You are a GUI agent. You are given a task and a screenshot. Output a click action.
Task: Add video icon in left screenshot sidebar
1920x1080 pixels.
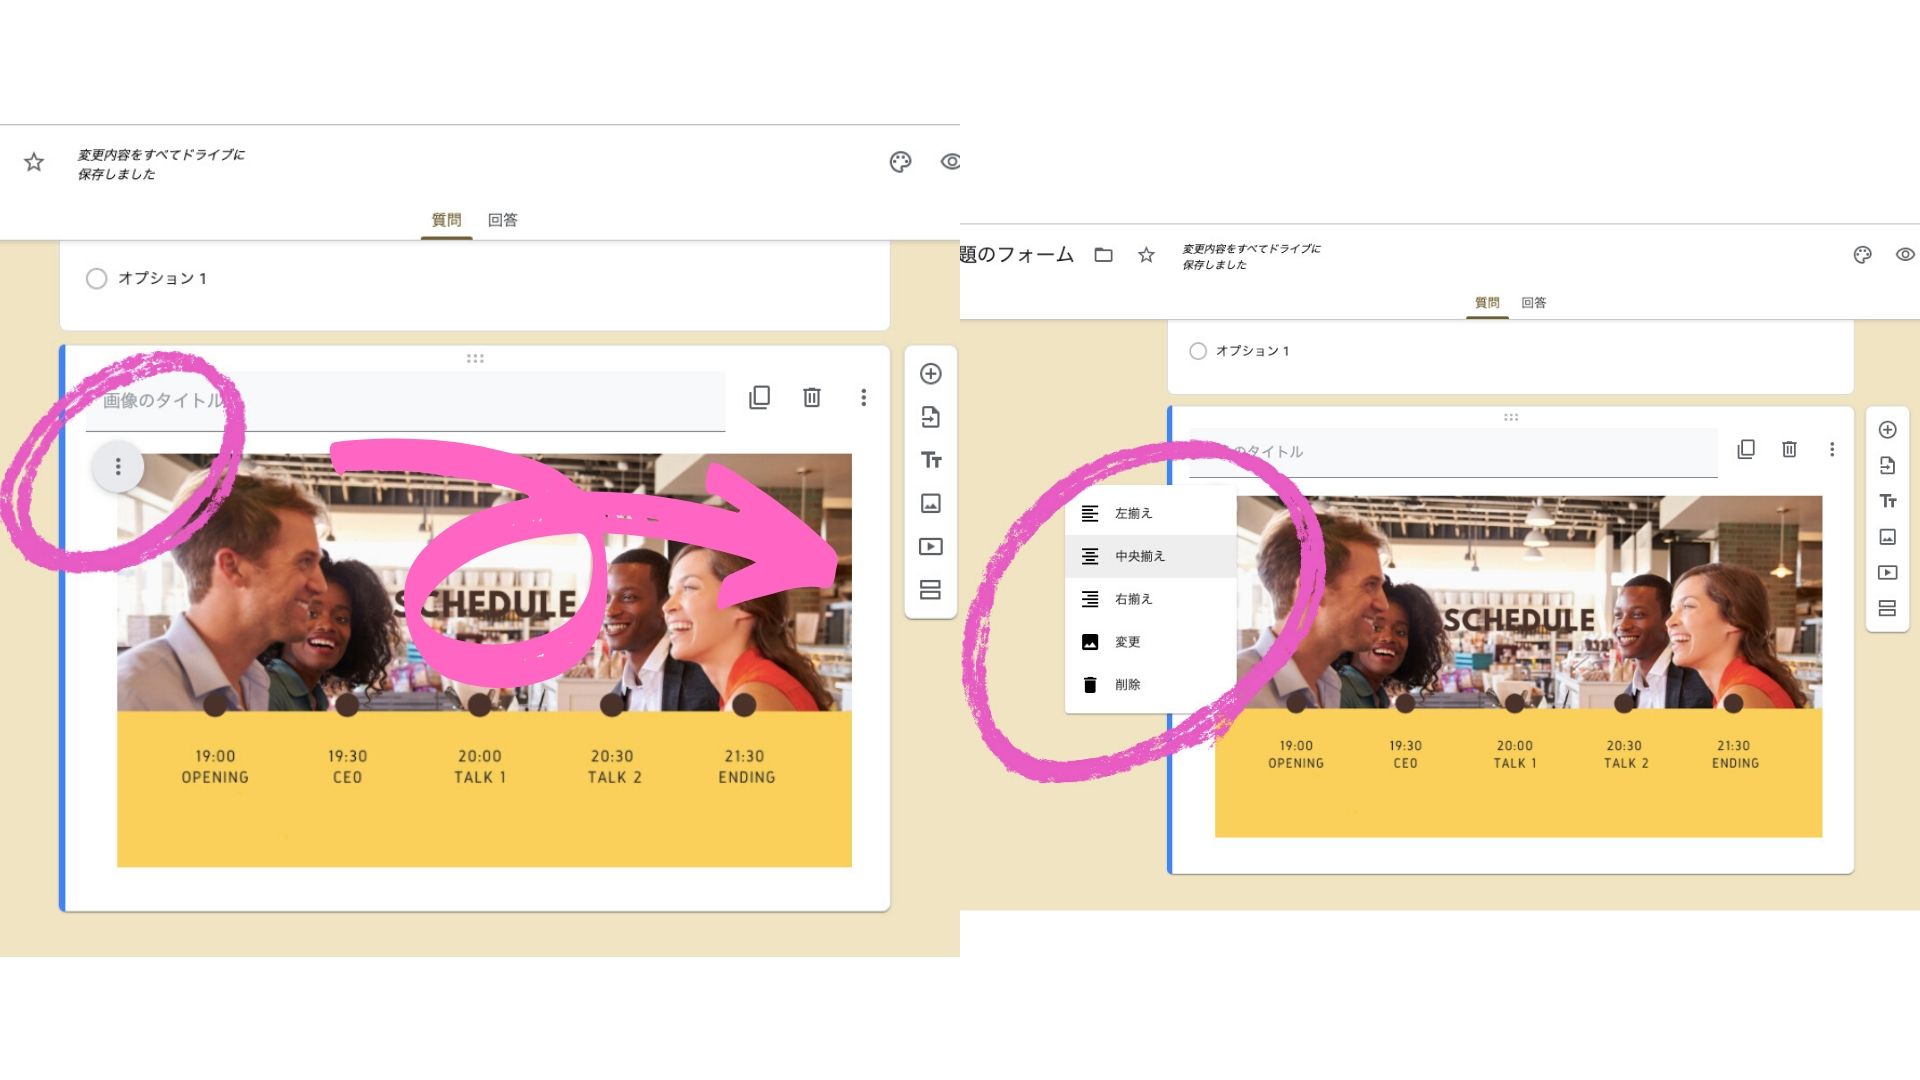(x=930, y=546)
